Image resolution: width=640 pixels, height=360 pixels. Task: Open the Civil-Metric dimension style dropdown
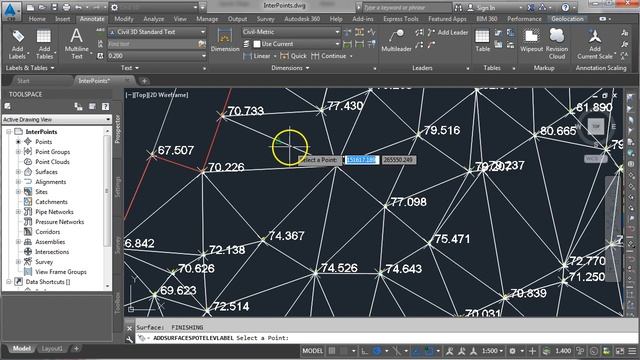click(291, 32)
